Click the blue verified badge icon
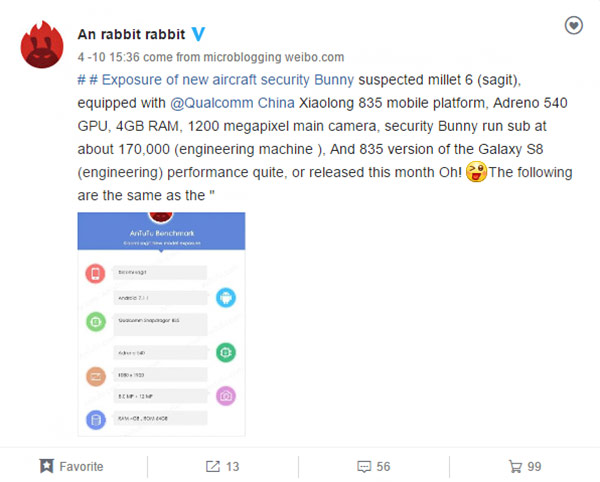 tap(199, 34)
